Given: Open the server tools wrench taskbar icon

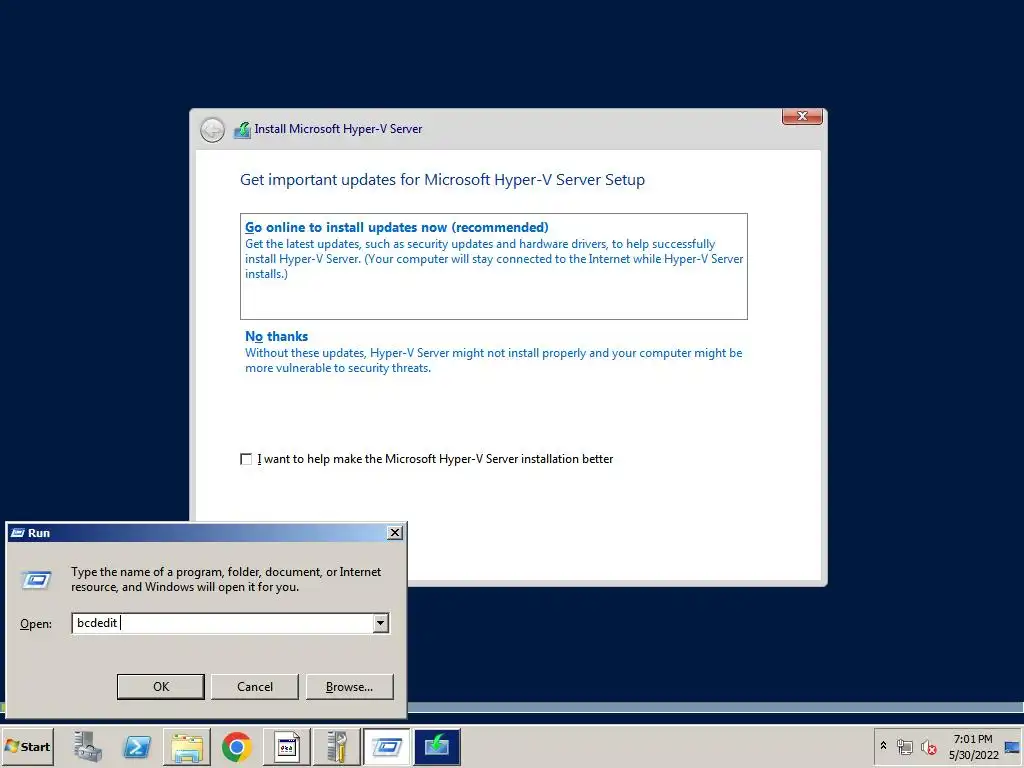Looking at the screenshot, I should pyautogui.click(x=336, y=746).
